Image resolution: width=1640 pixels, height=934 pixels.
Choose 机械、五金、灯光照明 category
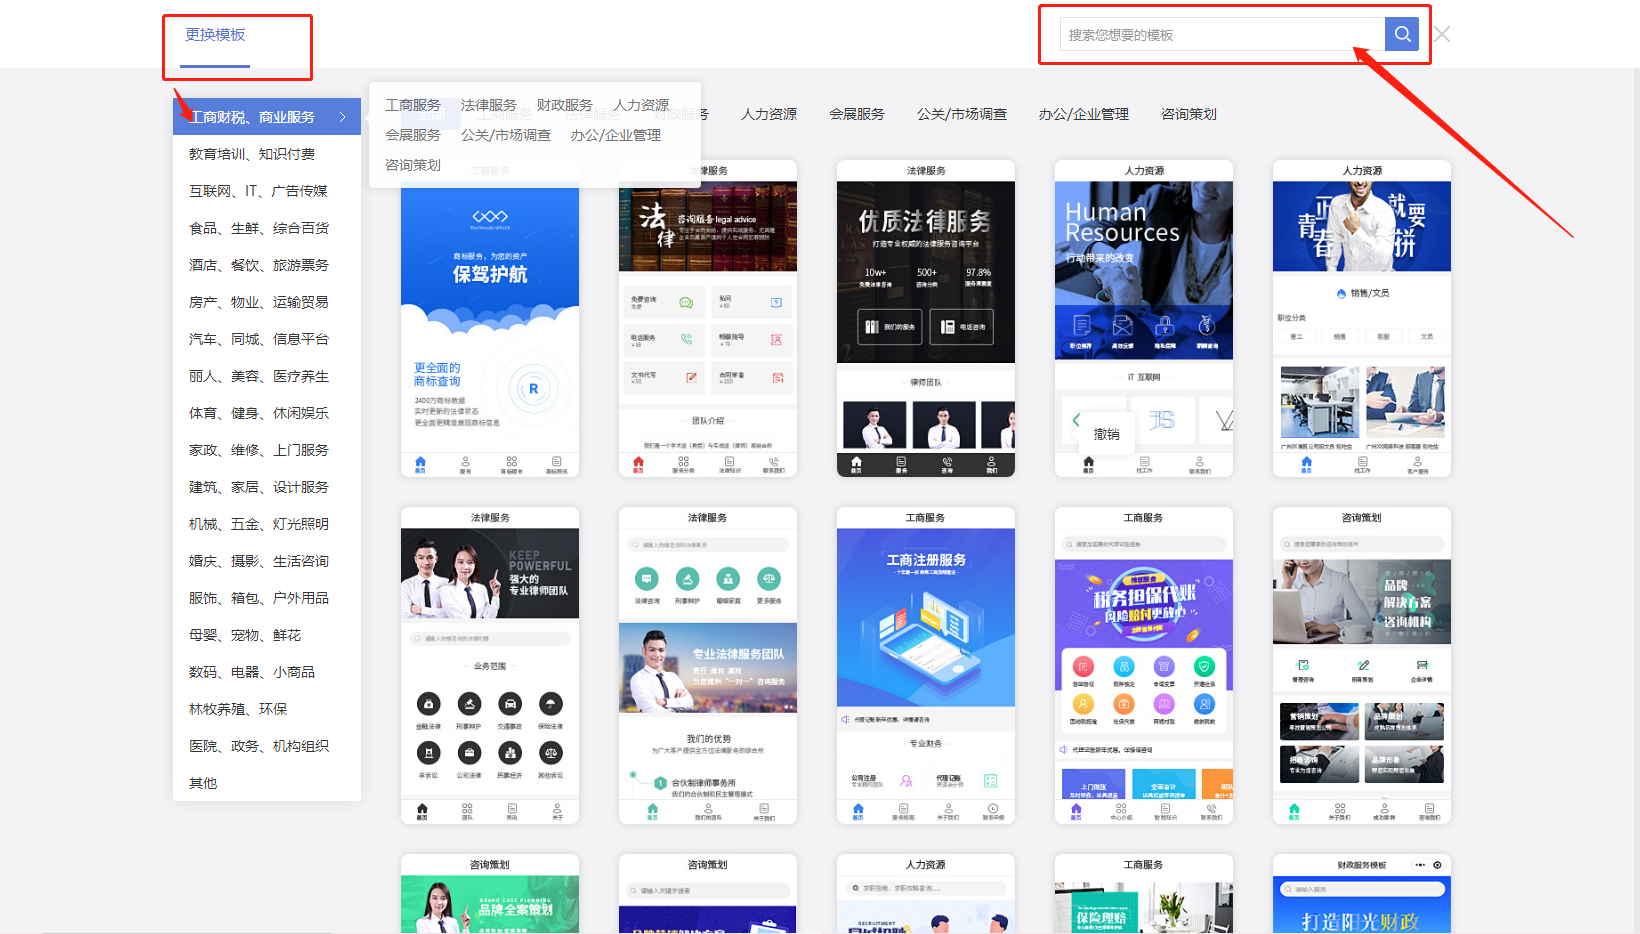click(x=259, y=524)
